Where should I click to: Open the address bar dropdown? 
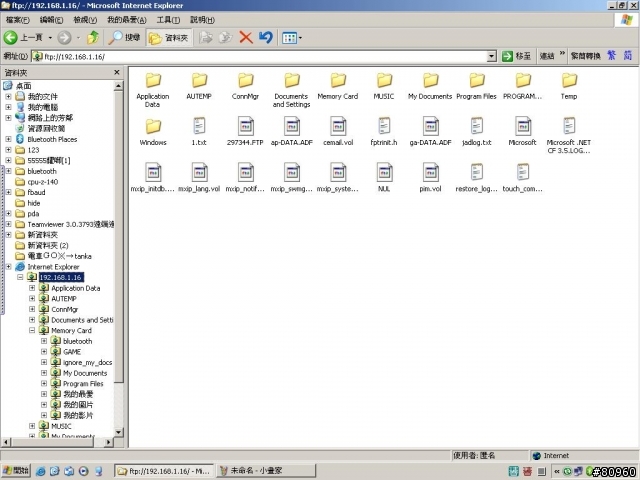point(492,56)
